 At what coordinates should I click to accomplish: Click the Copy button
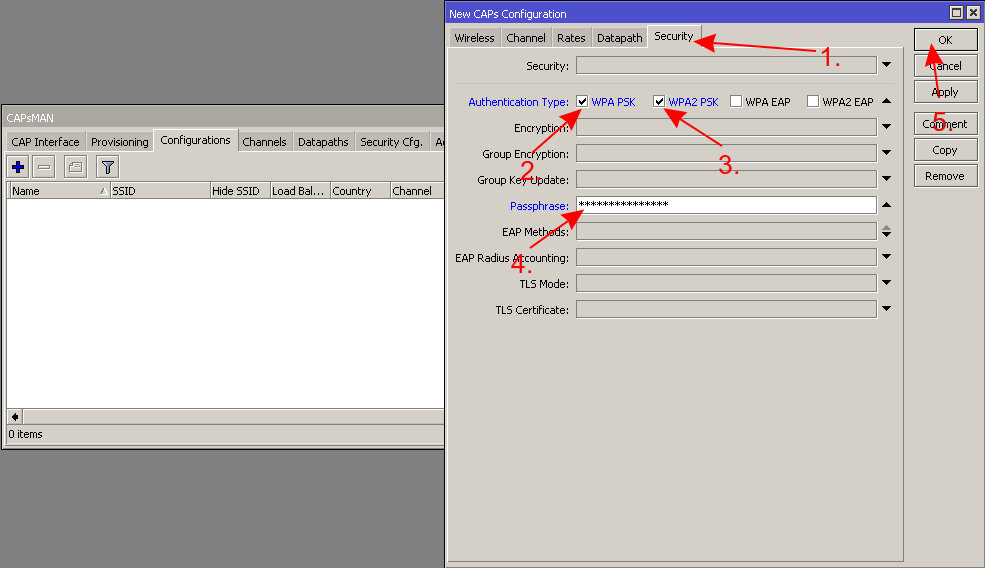point(944,150)
